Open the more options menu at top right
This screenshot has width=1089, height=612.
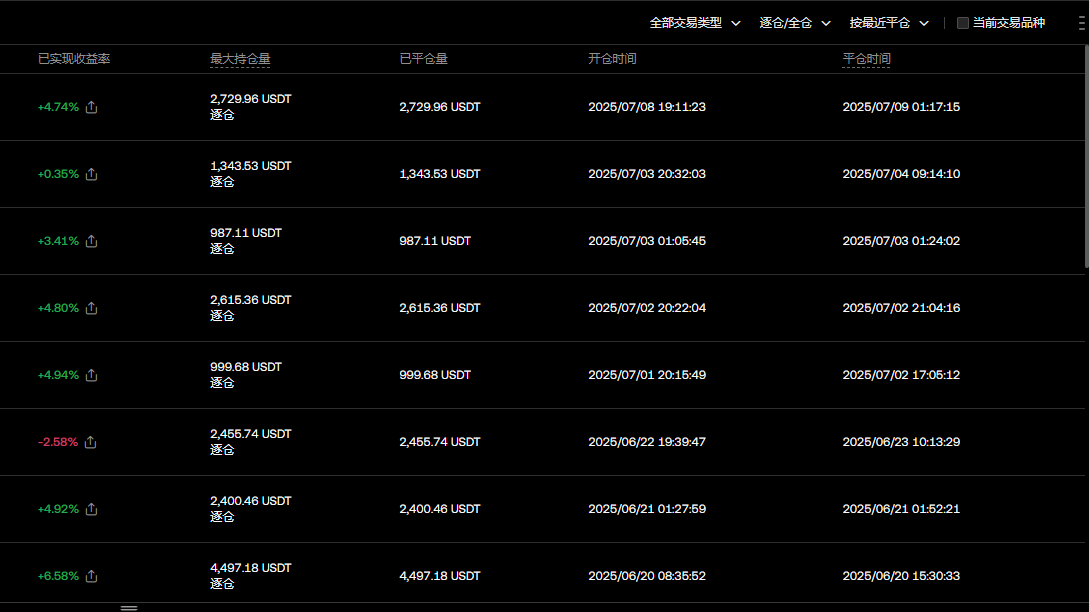[x=1081, y=23]
